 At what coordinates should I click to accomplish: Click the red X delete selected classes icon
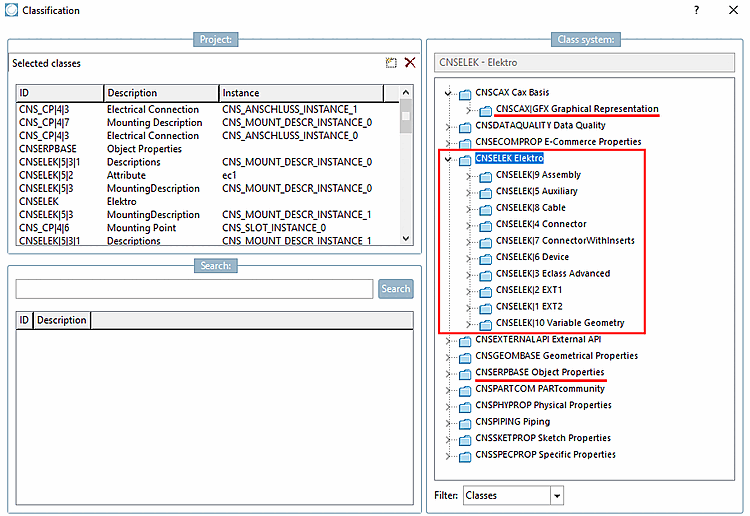pyautogui.click(x=410, y=63)
